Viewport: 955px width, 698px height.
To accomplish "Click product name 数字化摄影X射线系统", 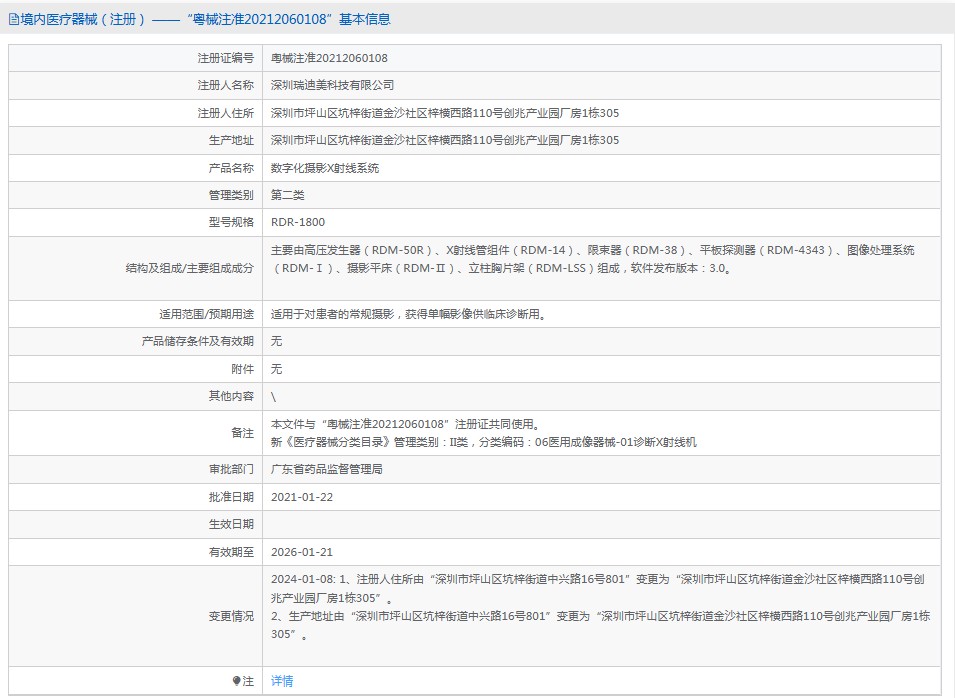I will tap(325, 168).
